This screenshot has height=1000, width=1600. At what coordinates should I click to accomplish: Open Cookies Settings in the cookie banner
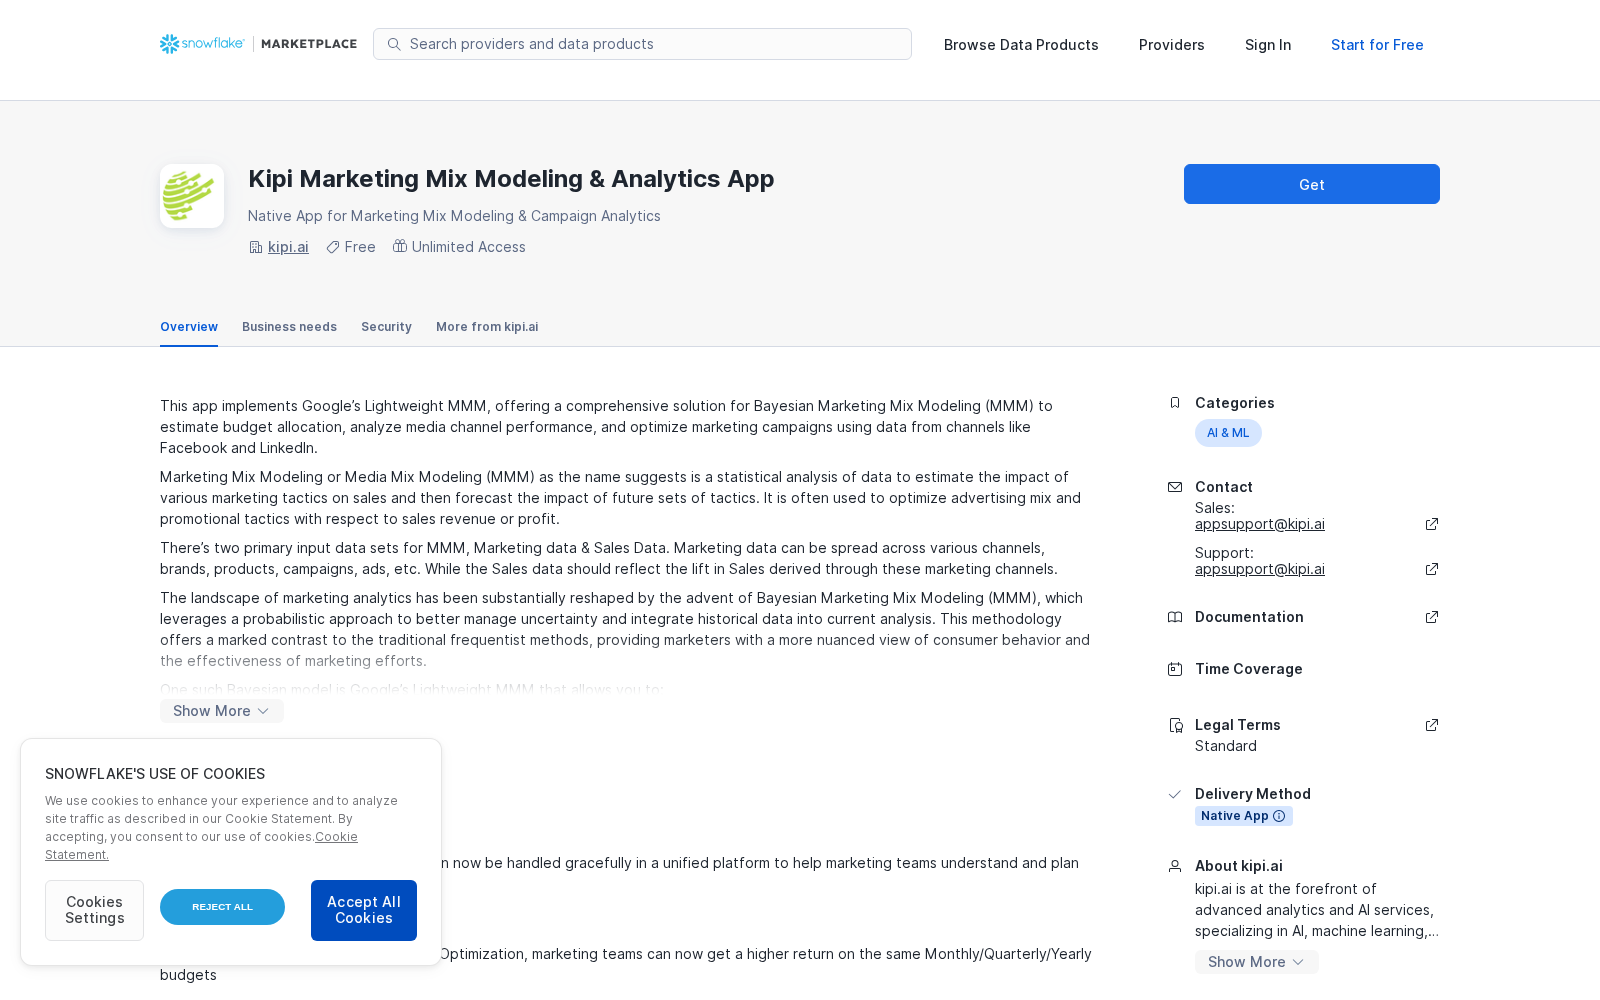point(94,910)
